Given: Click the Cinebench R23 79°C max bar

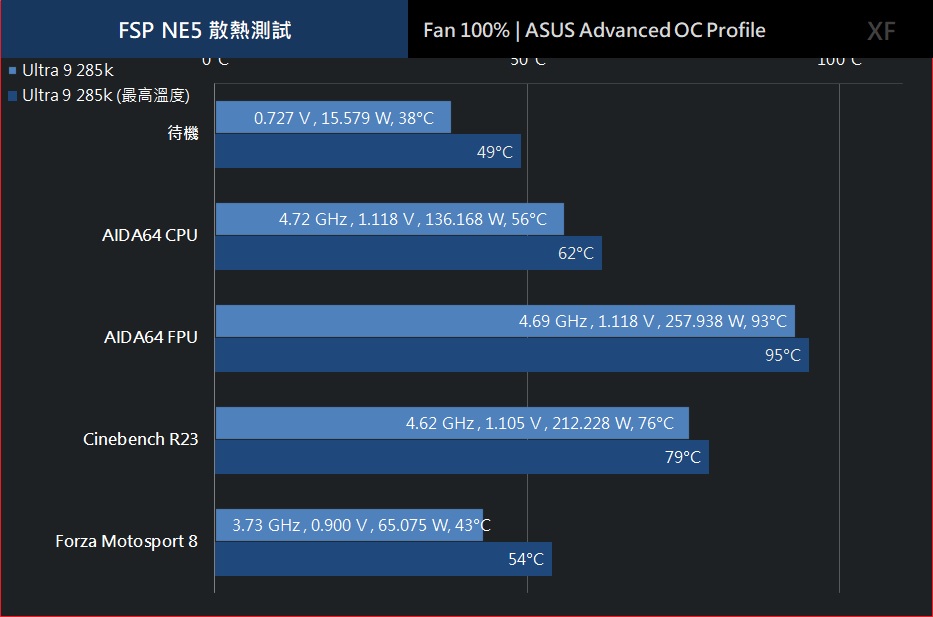Looking at the screenshot, I should (462, 457).
